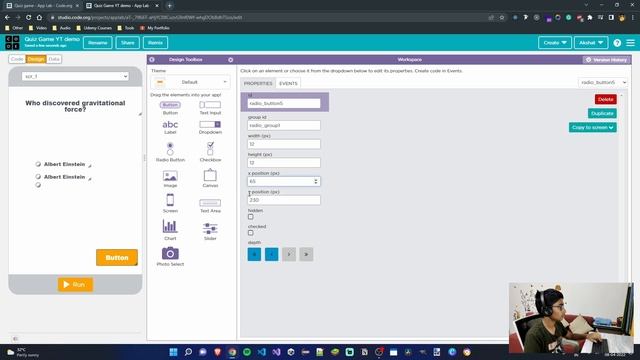Pick the abc Label toolbox element

pyautogui.click(x=170, y=127)
